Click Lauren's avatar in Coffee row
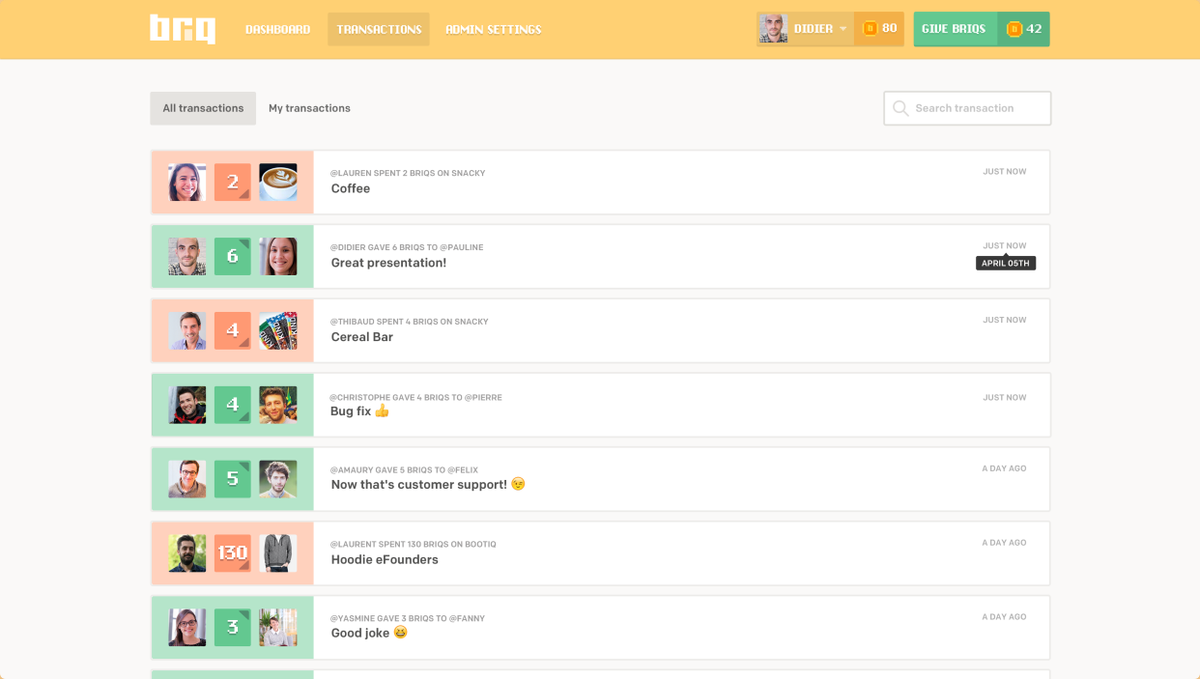1200x679 pixels. (x=187, y=182)
